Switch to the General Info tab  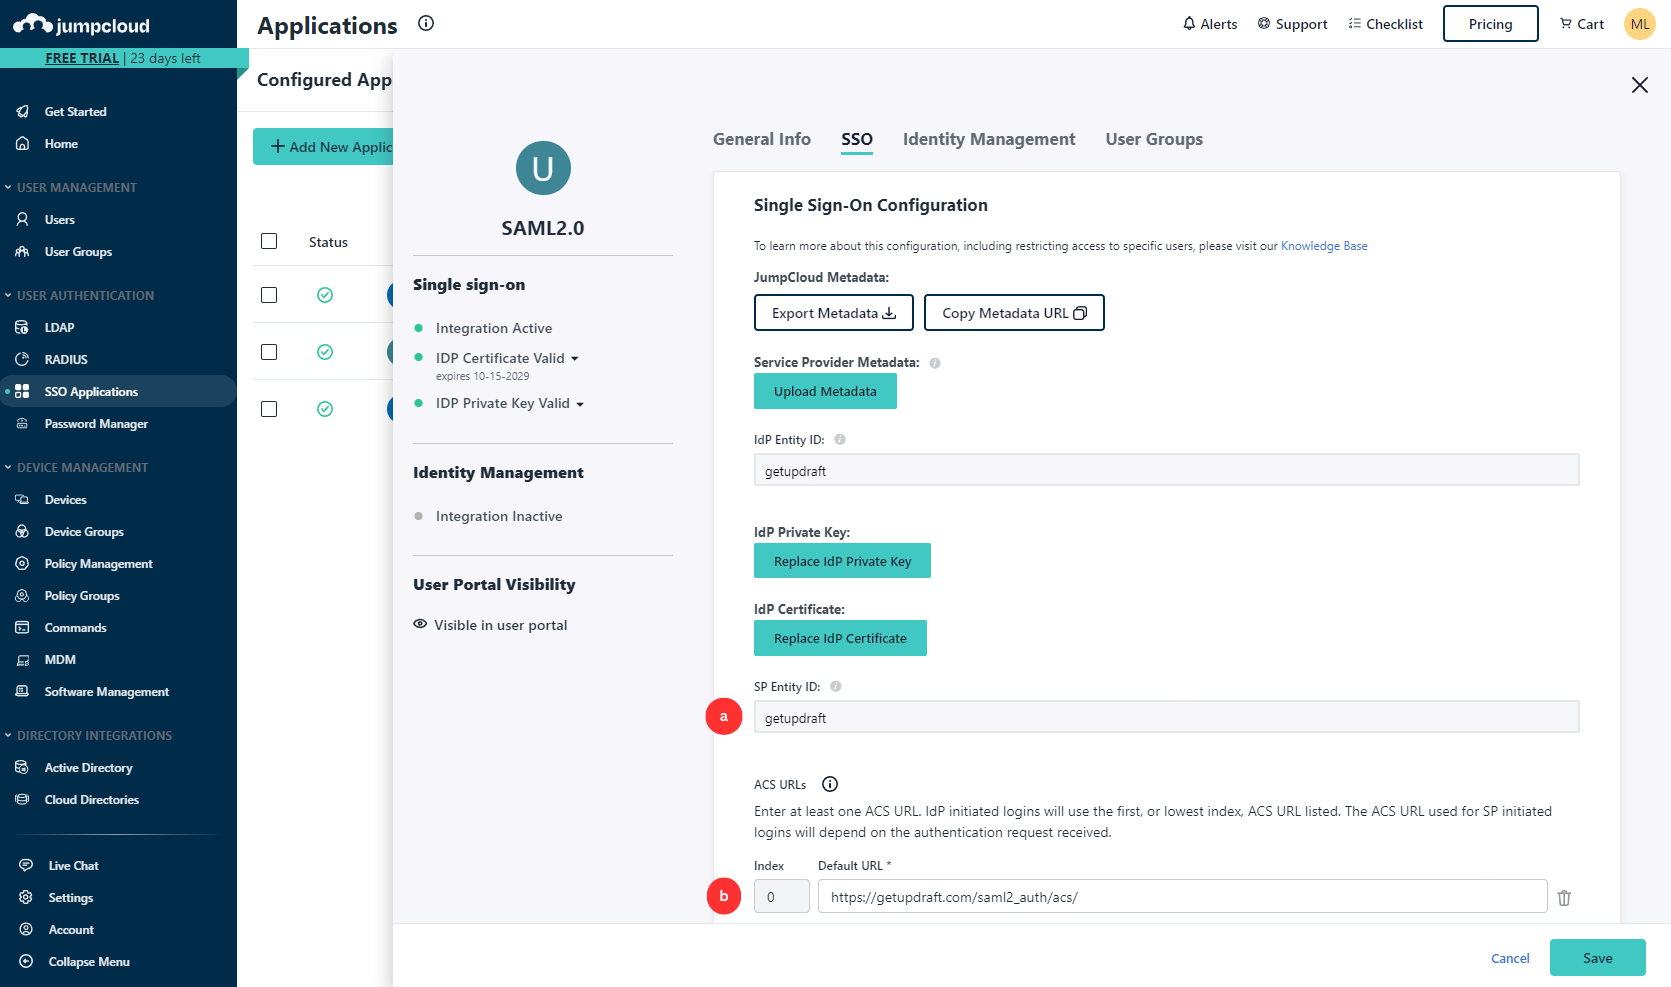pyautogui.click(x=761, y=139)
